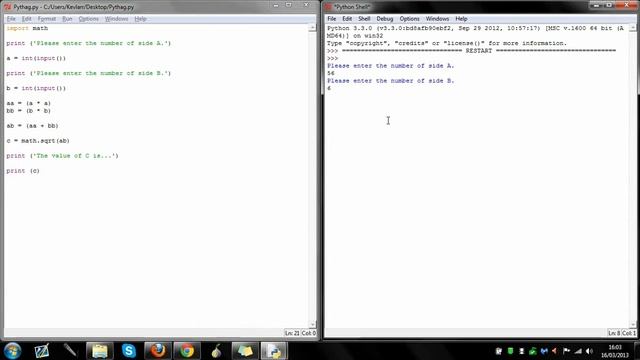The height and width of the screenshot is (360, 640).
Task: Click the 'The value of C is...' print line
Action: point(62,156)
